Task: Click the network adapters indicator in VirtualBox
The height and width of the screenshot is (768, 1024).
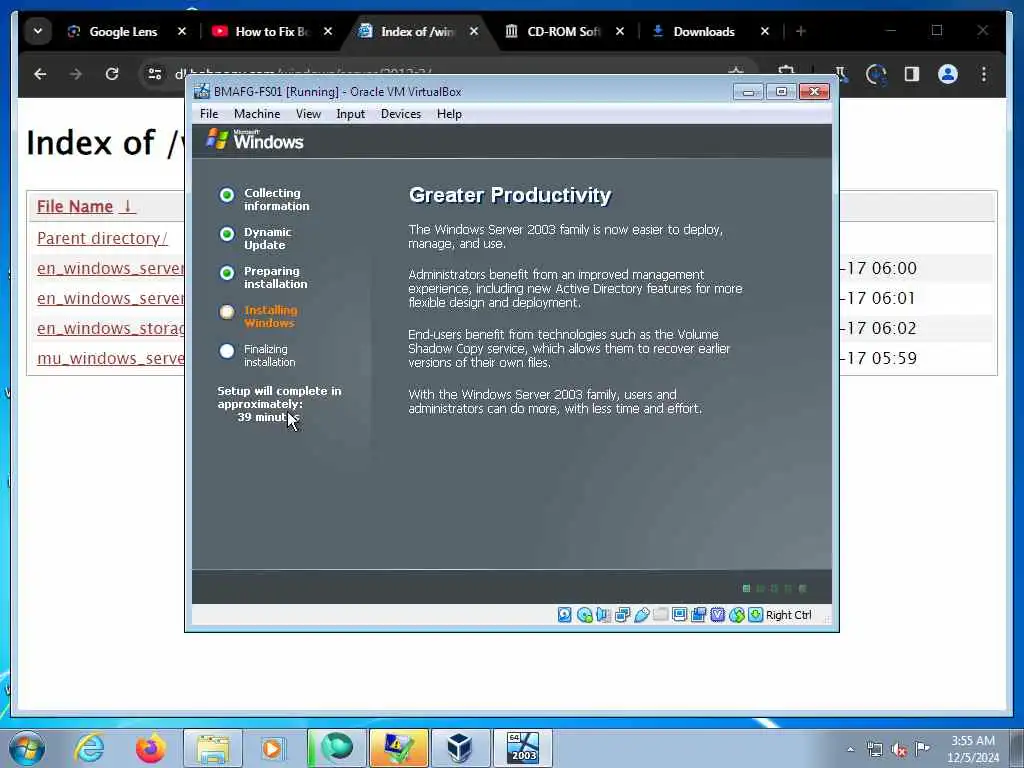Action: coord(622,615)
